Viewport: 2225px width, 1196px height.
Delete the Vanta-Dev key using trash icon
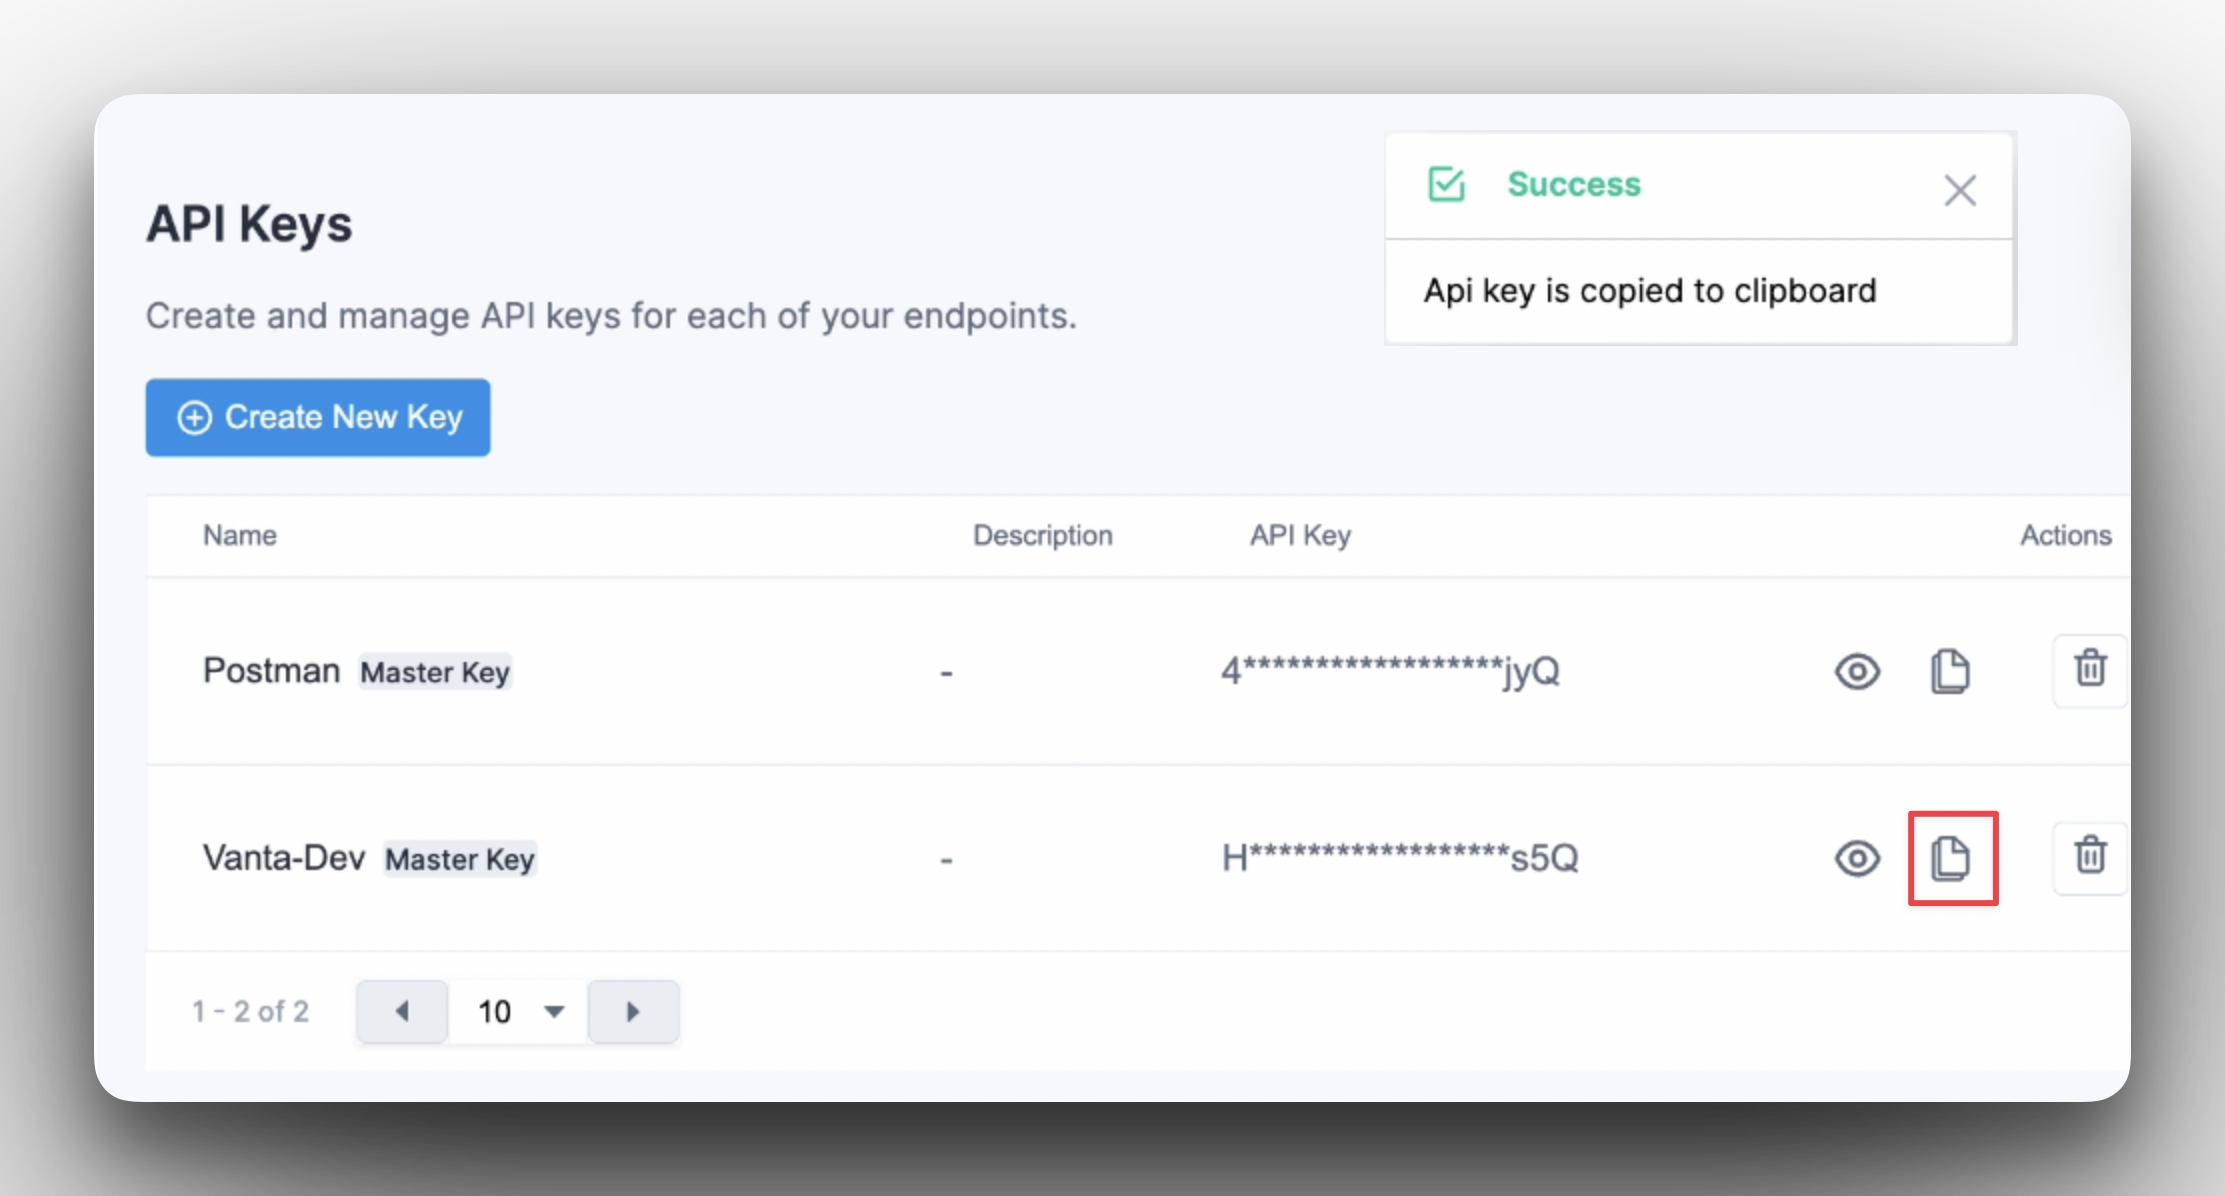coord(2090,857)
